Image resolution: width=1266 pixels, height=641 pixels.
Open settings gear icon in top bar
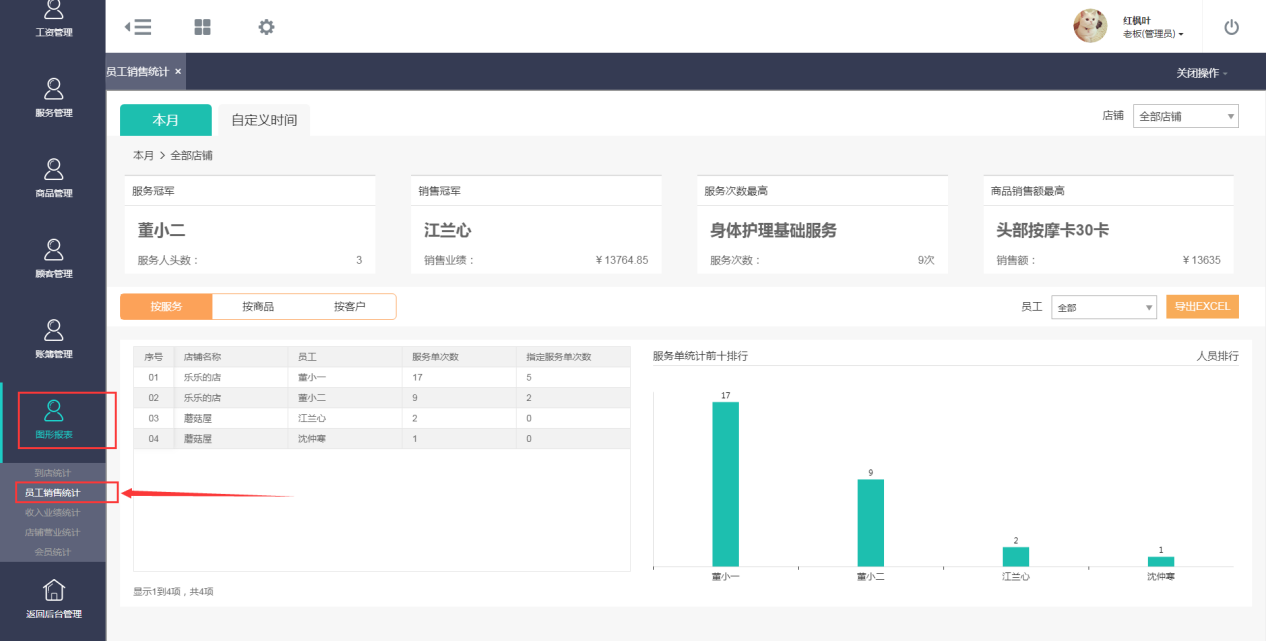[266, 27]
